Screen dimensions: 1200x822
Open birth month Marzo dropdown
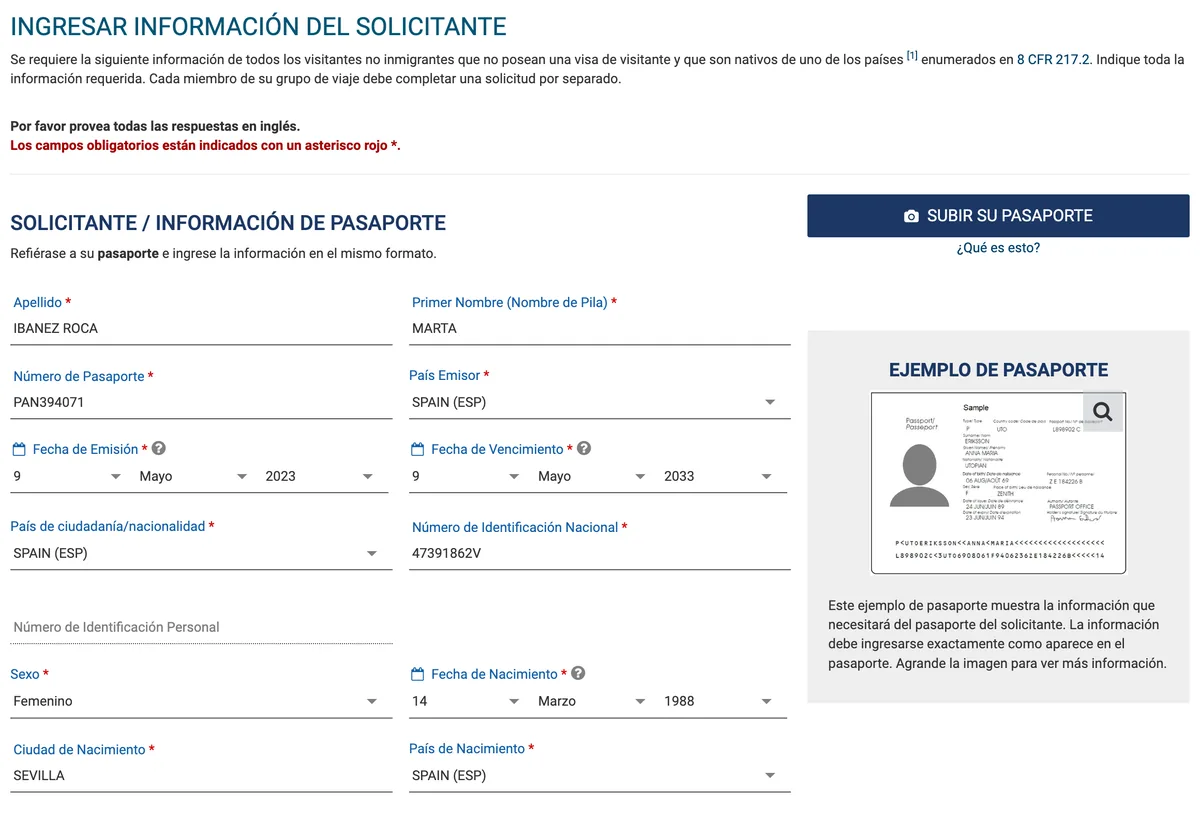(594, 701)
